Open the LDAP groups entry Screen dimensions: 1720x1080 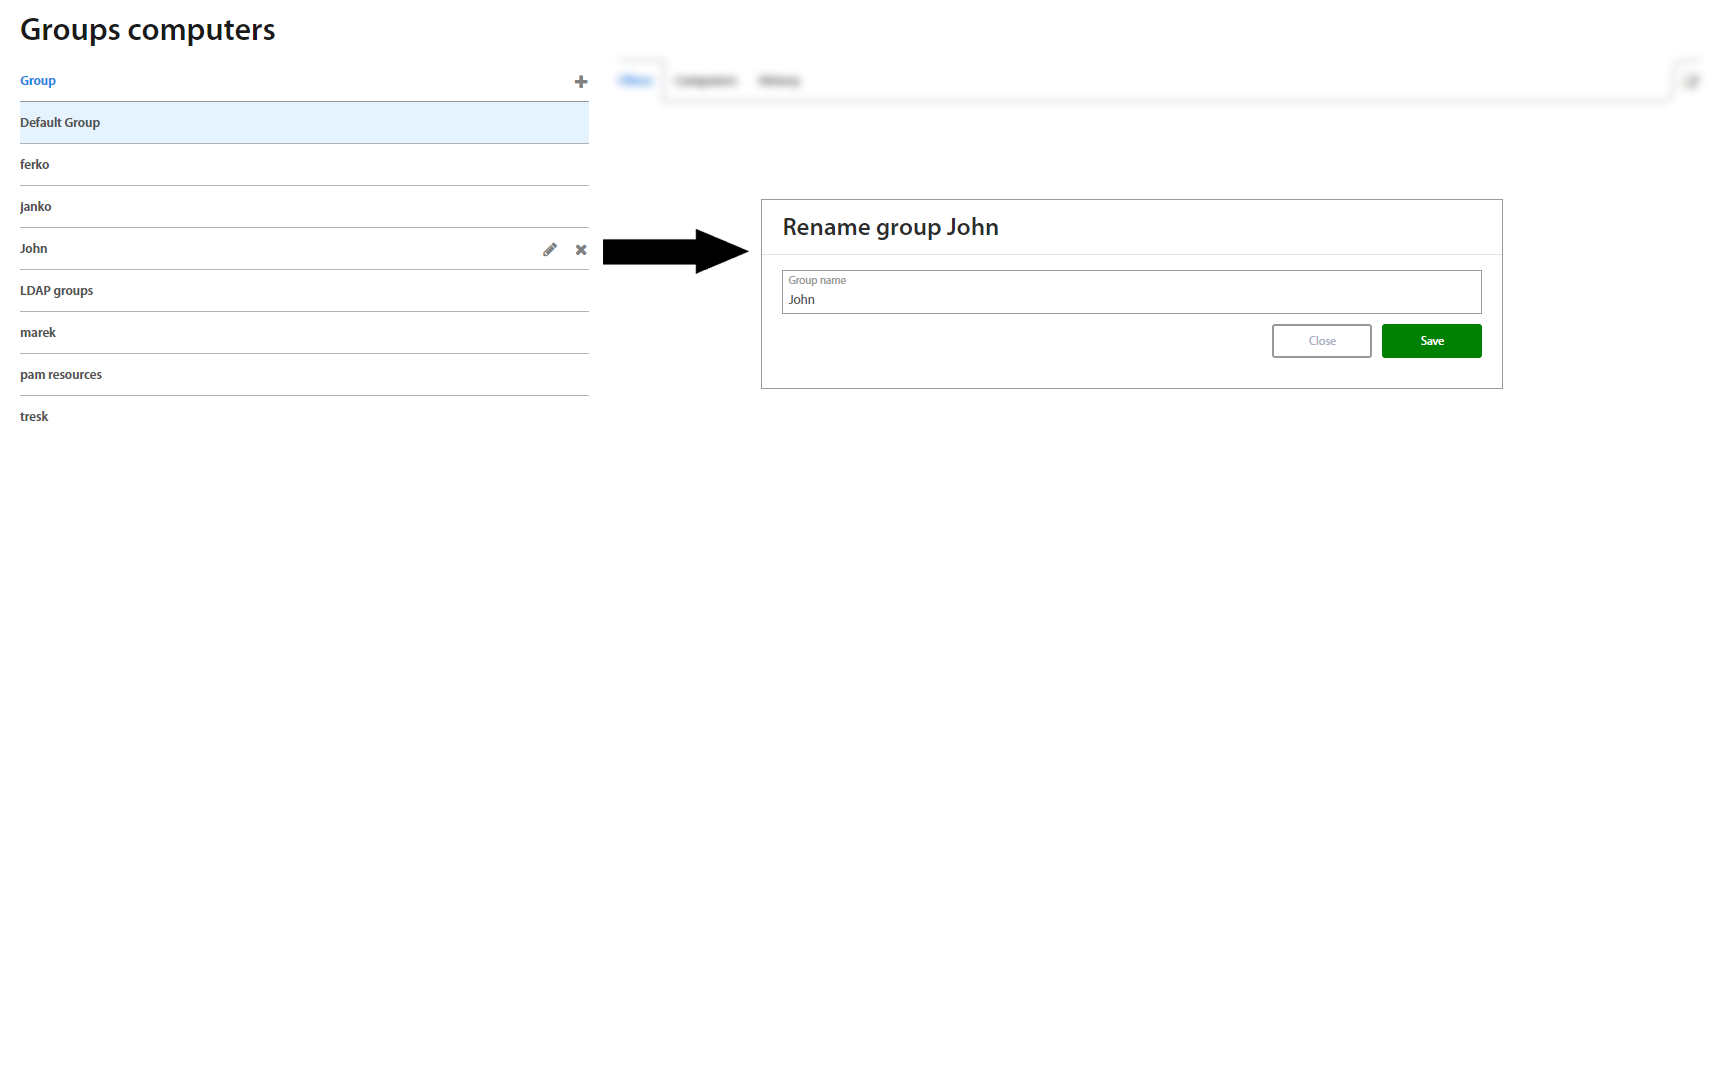[x=57, y=291]
